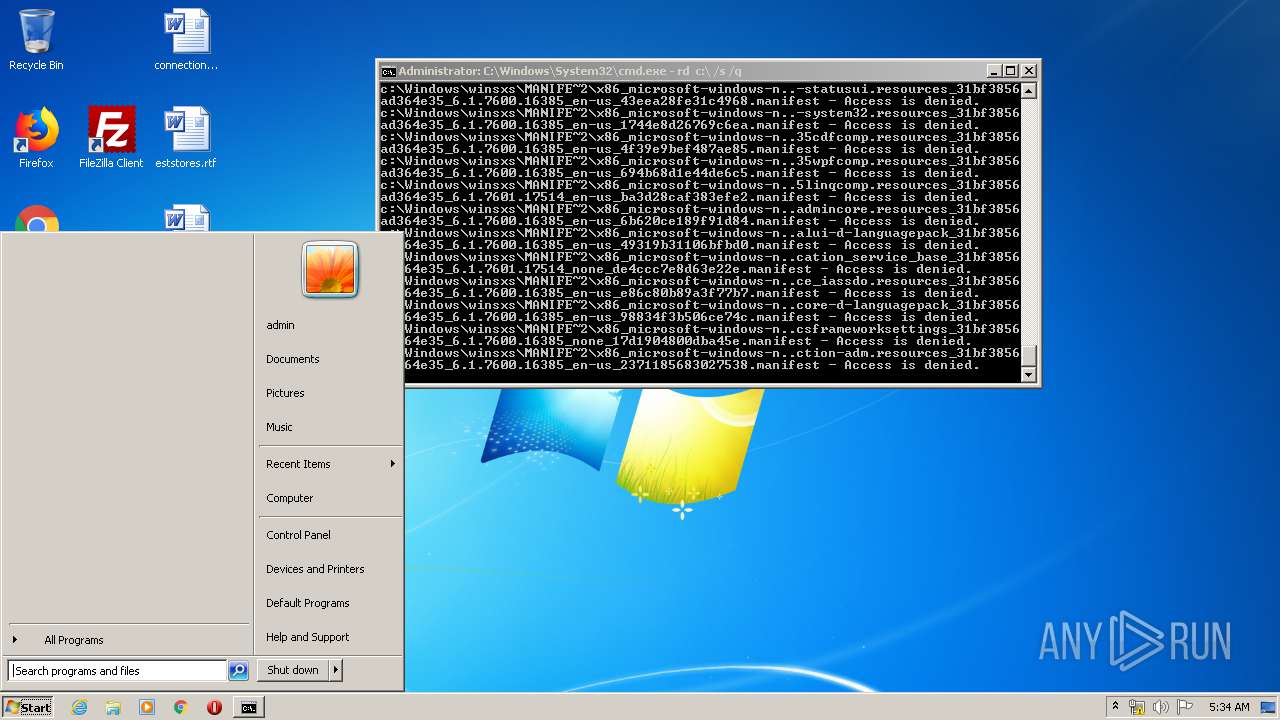The image size is (1280, 720).
Task: Close the cmd.exe window
Action: [x=1029, y=71]
